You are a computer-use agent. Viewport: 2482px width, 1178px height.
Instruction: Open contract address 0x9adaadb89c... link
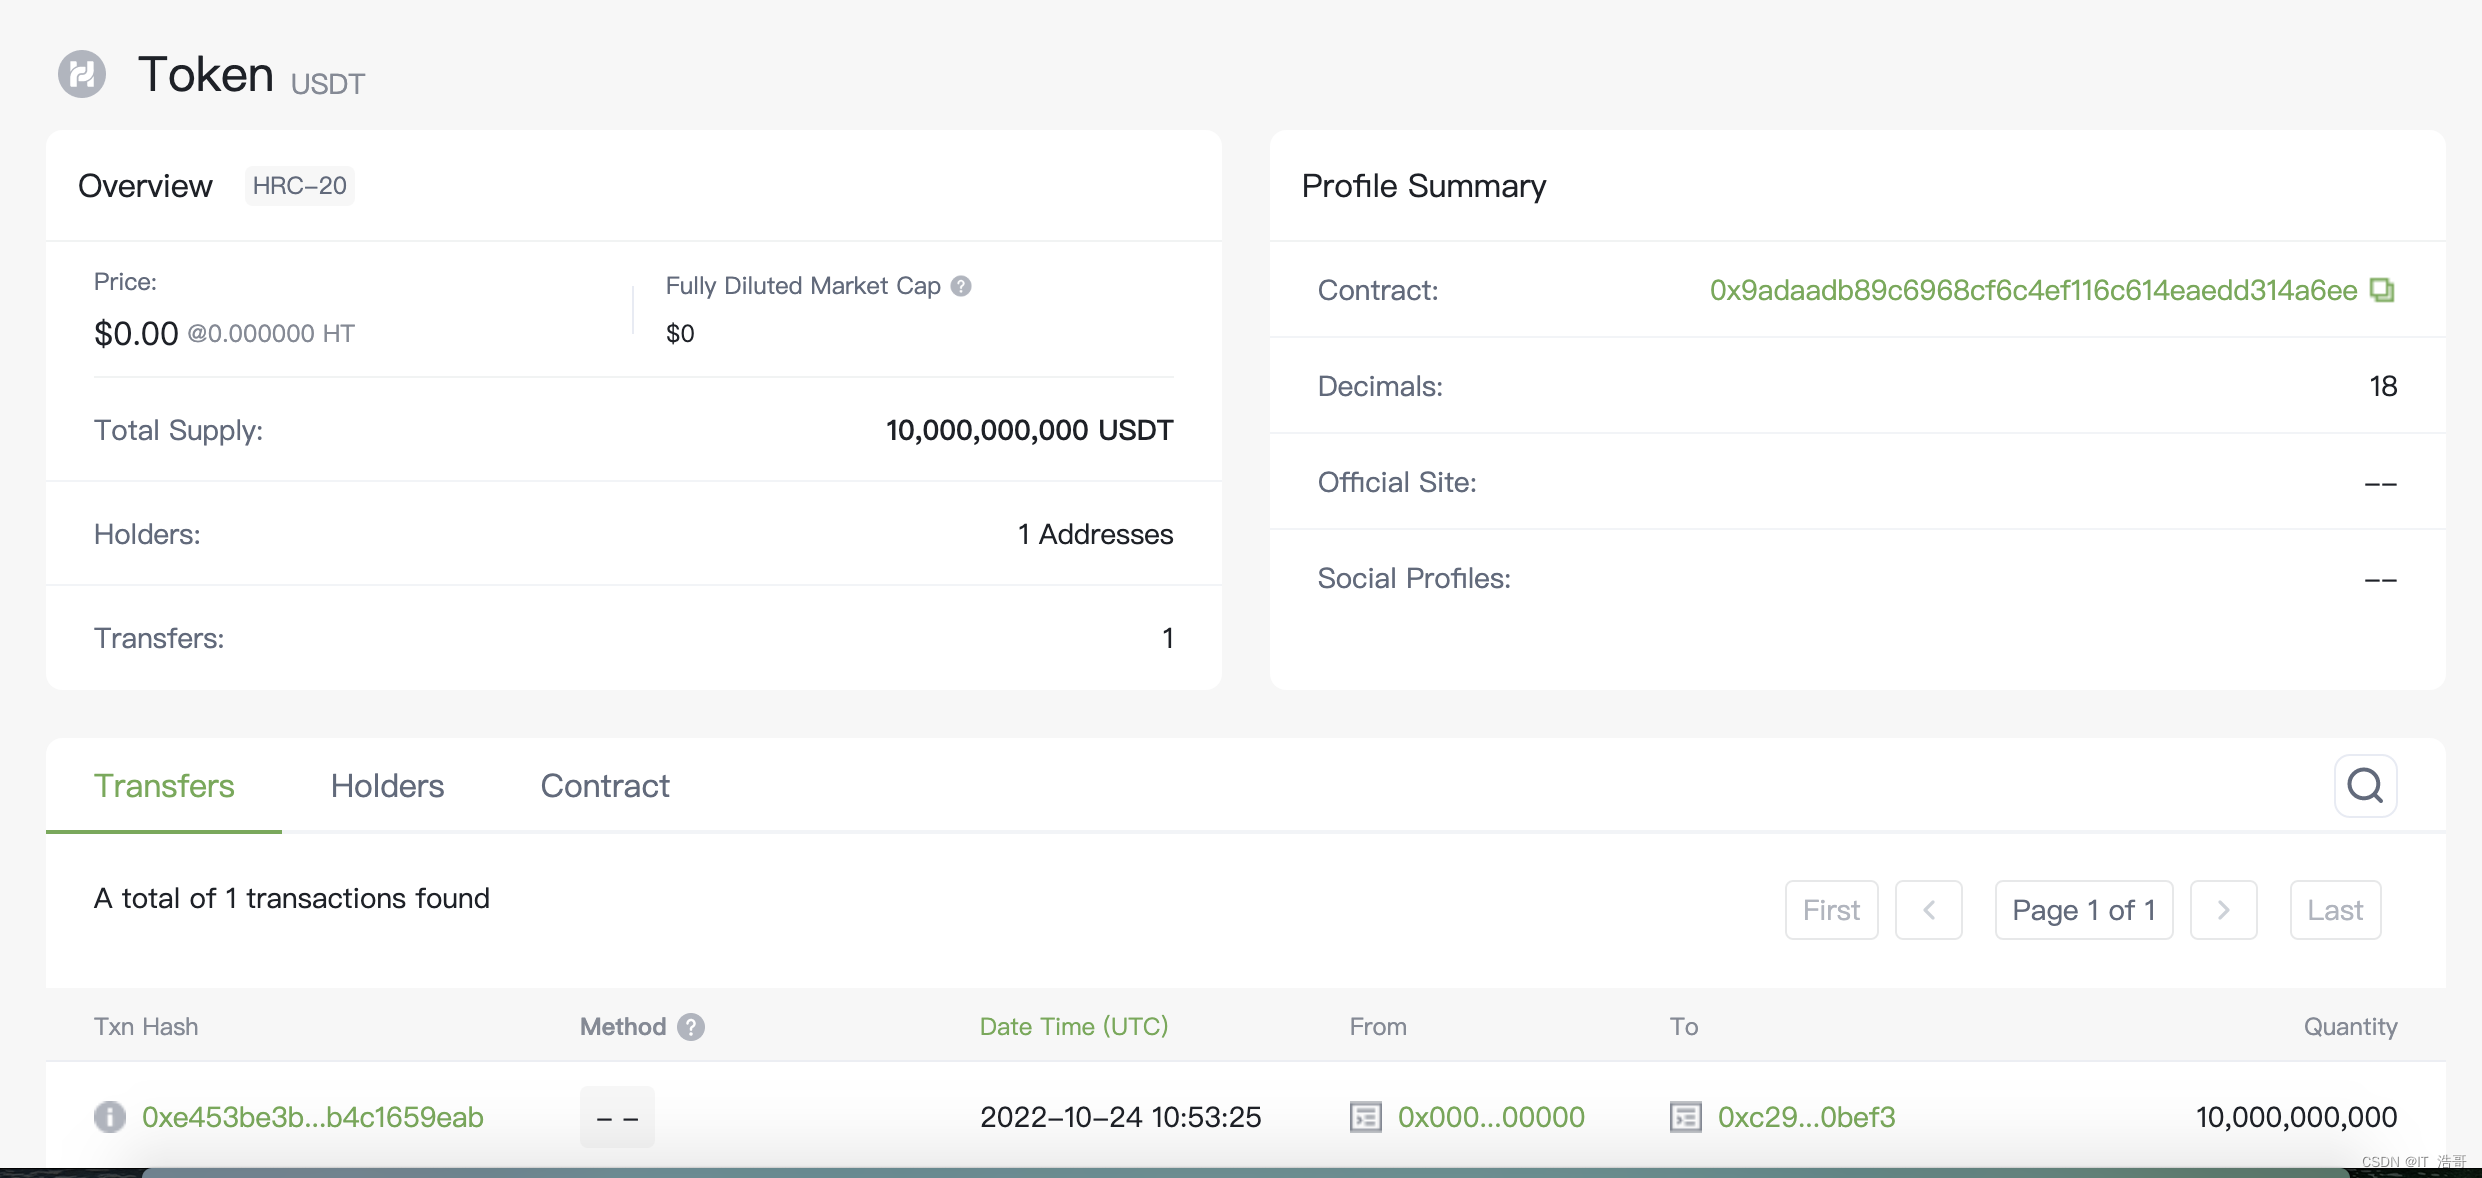(x=2033, y=290)
